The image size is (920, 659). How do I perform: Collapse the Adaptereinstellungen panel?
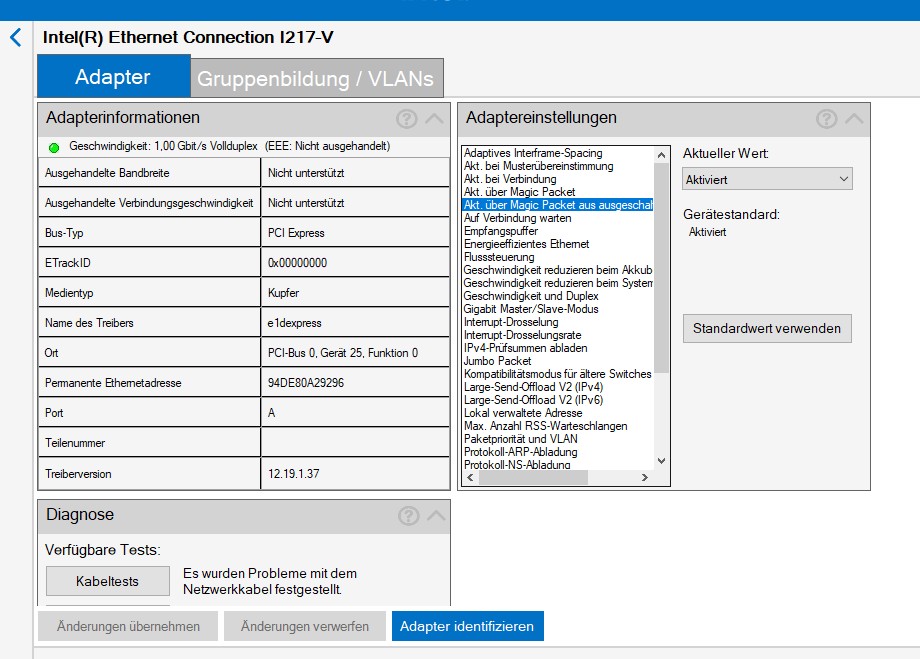854,119
